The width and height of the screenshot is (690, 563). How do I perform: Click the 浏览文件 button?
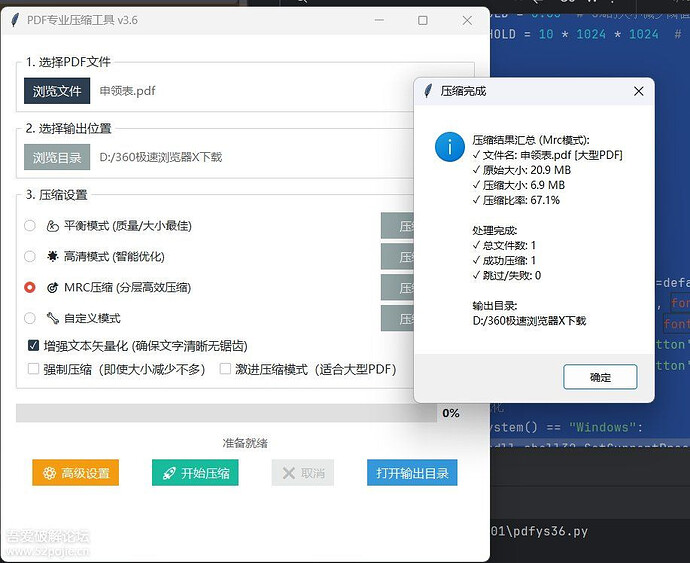click(x=57, y=91)
